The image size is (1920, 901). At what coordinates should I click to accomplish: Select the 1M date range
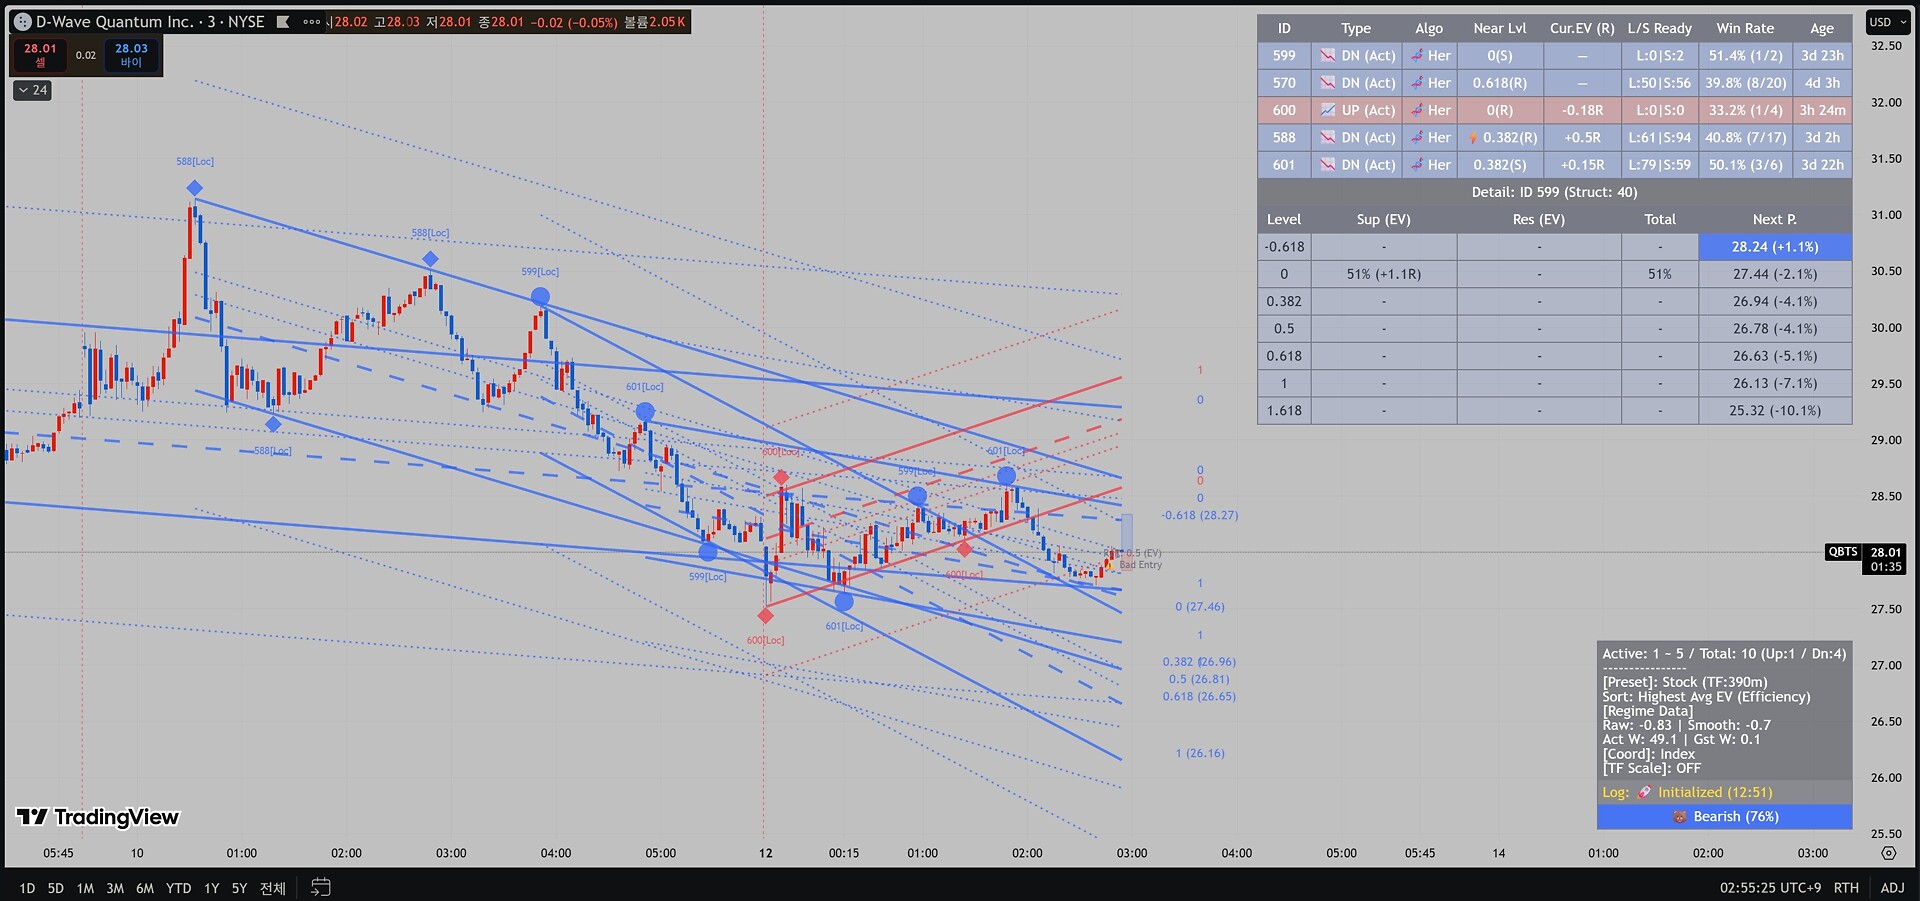pyautogui.click(x=85, y=888)
